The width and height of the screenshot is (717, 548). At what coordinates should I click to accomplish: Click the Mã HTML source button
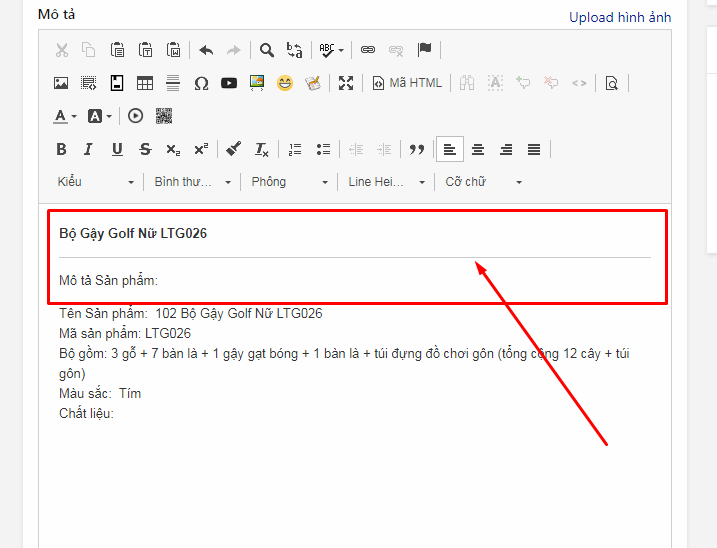pyautogui.click(x=407, y=83)
